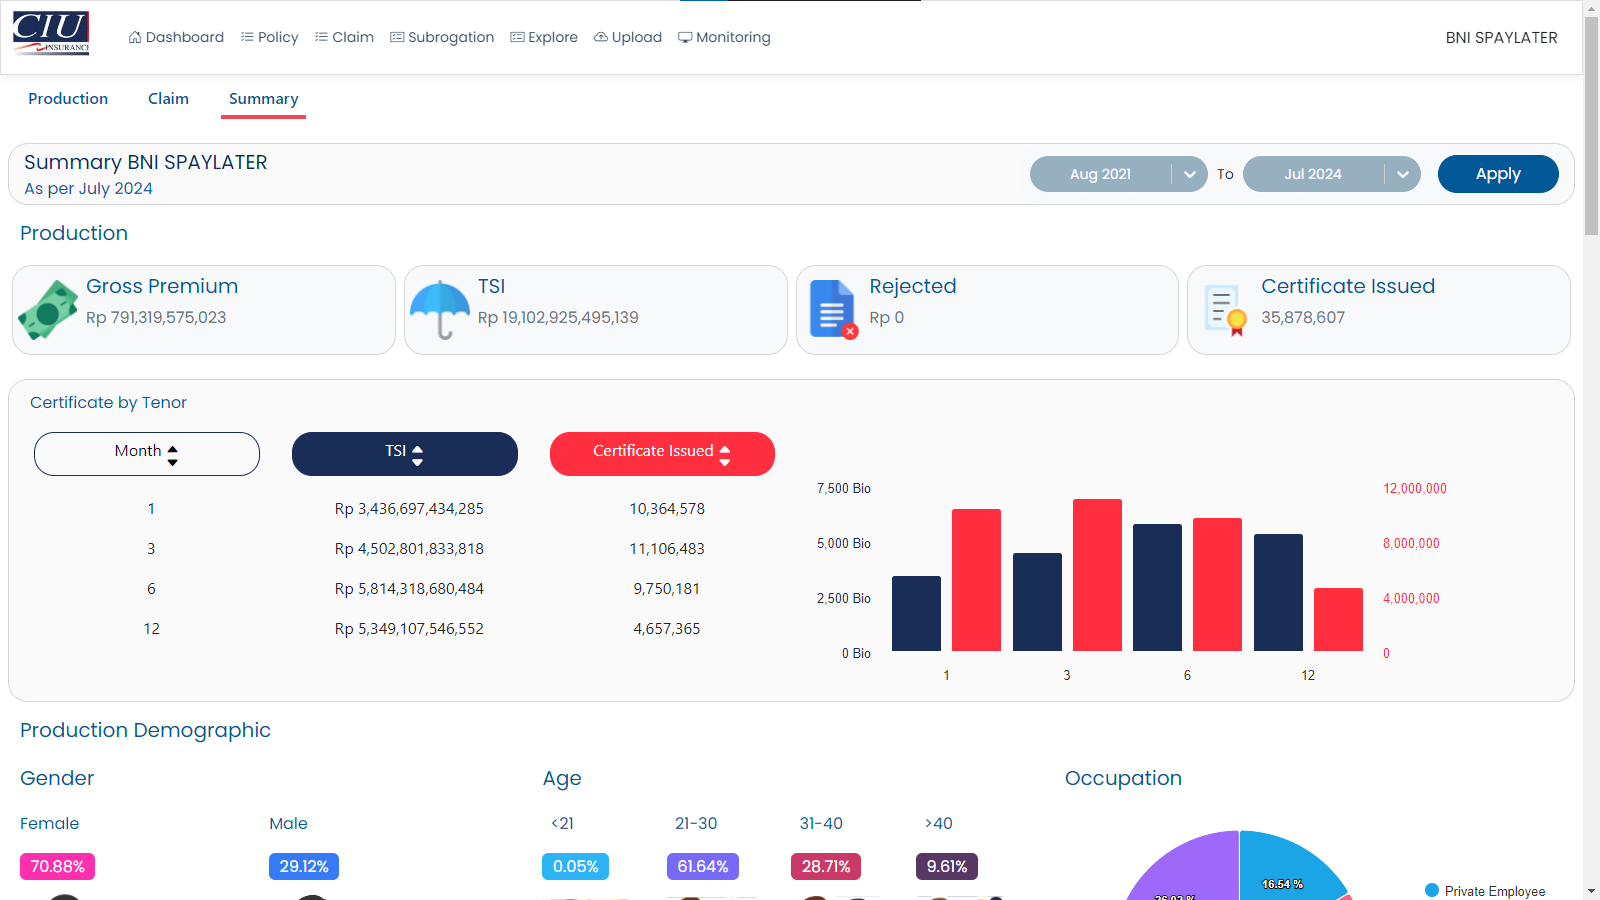
Task: Click the TSI column sort arrows
Action: (x=418, y=455)
